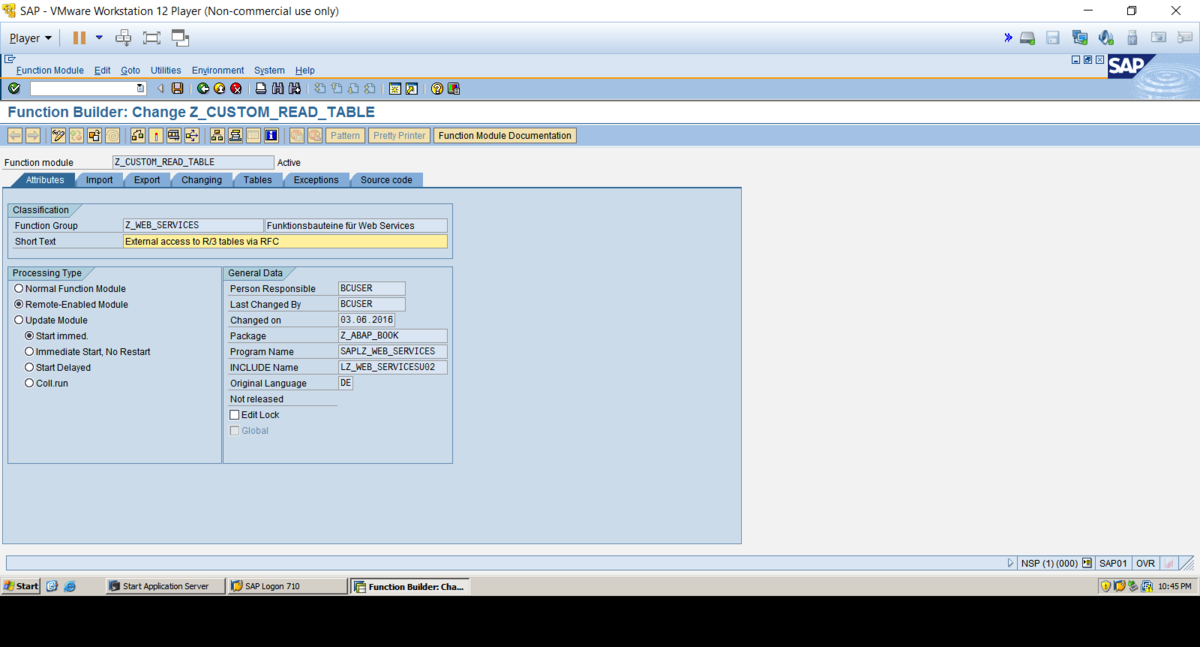This screenshot has width=1200, height=647.
Task: Click the VMware hard disk device icon
Action: [x=1027, y=38]
